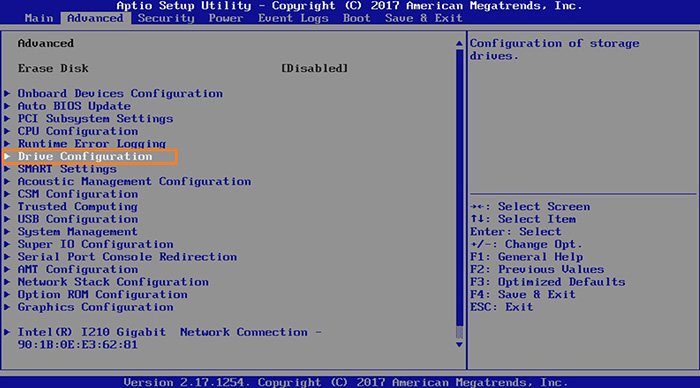
Task: Open Trusted Computing submenu
Action: tap(78, 206)
